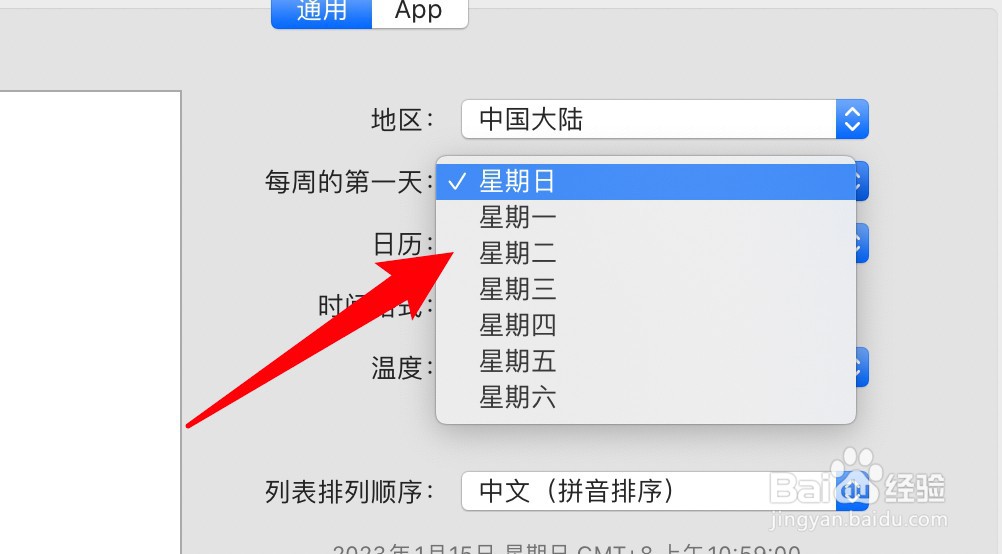The height and width of the screenshot is (554, 1002).
Task: Switch to the App tab
Action: (420, 13)
